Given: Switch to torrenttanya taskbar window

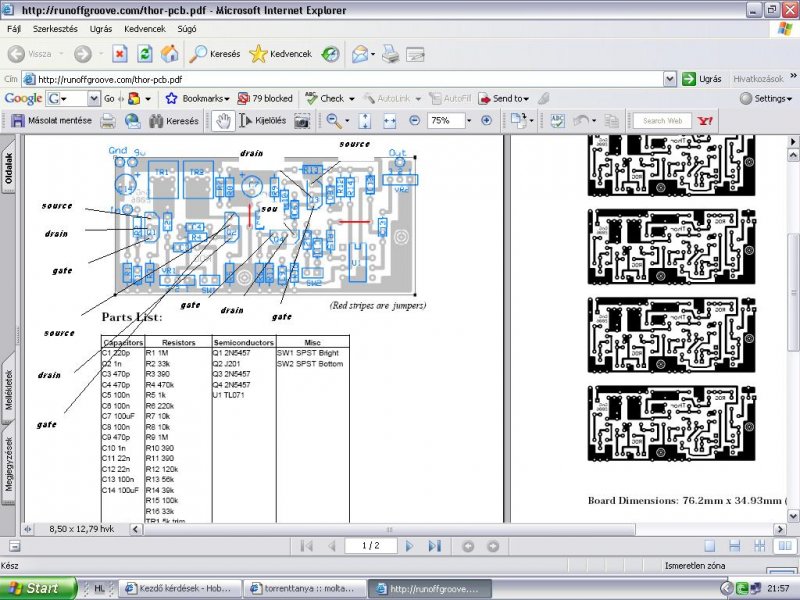Looking at the screenshot, I should [x=305, y=589].
